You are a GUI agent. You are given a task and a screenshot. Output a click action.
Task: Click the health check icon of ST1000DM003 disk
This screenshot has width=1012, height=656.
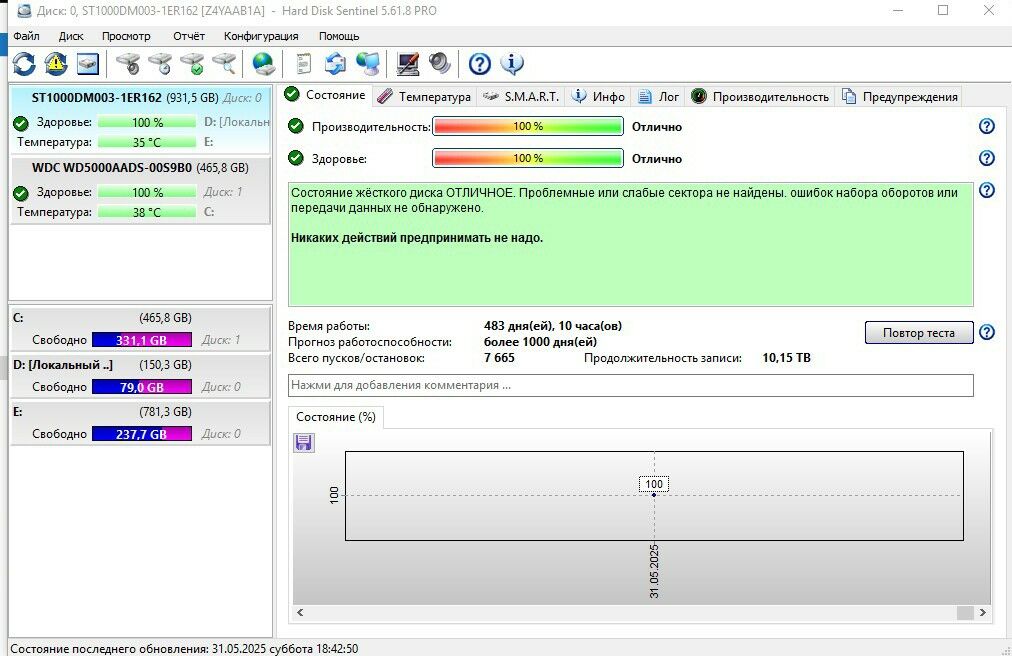point(21,123)
